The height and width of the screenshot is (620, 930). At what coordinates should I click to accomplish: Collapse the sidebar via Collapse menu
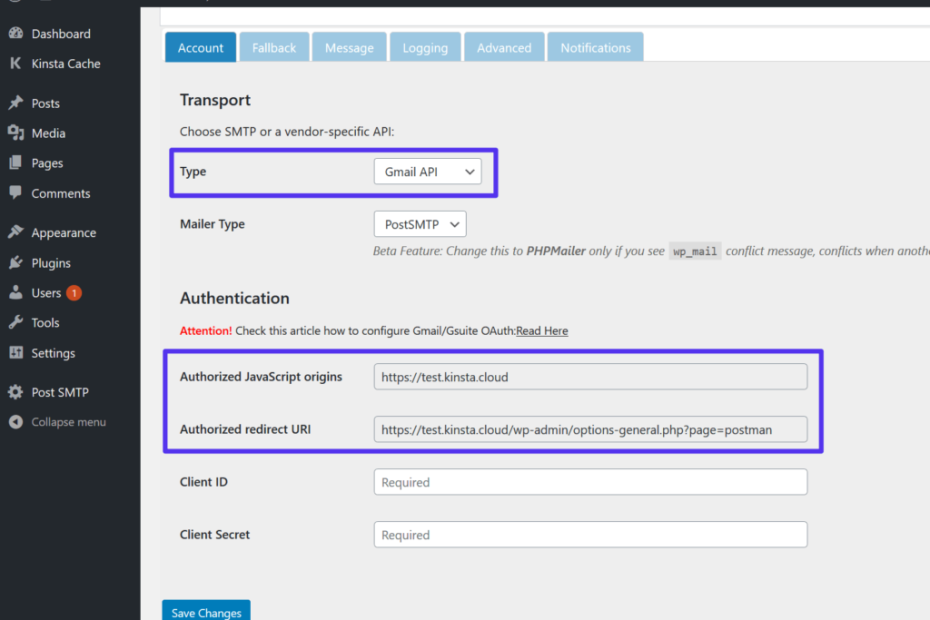coord(69,422)
